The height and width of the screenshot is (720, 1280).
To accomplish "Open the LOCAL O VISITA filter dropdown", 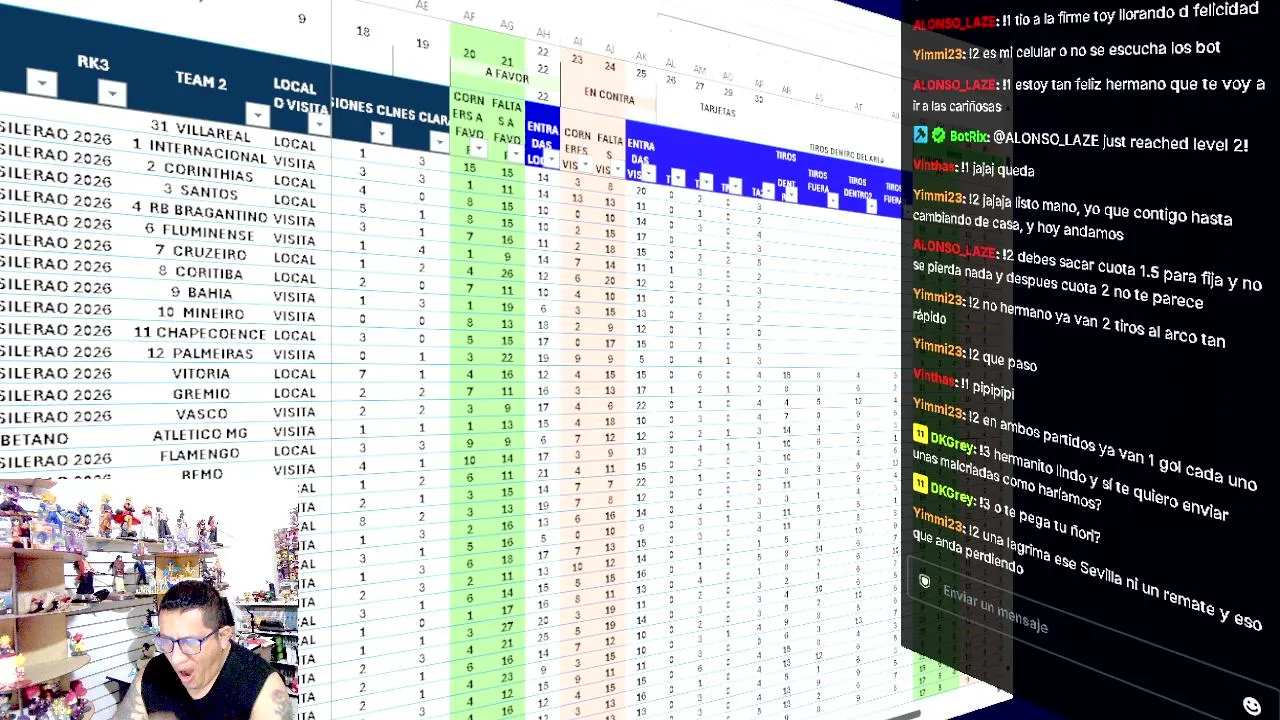I will tap(319, 124).
